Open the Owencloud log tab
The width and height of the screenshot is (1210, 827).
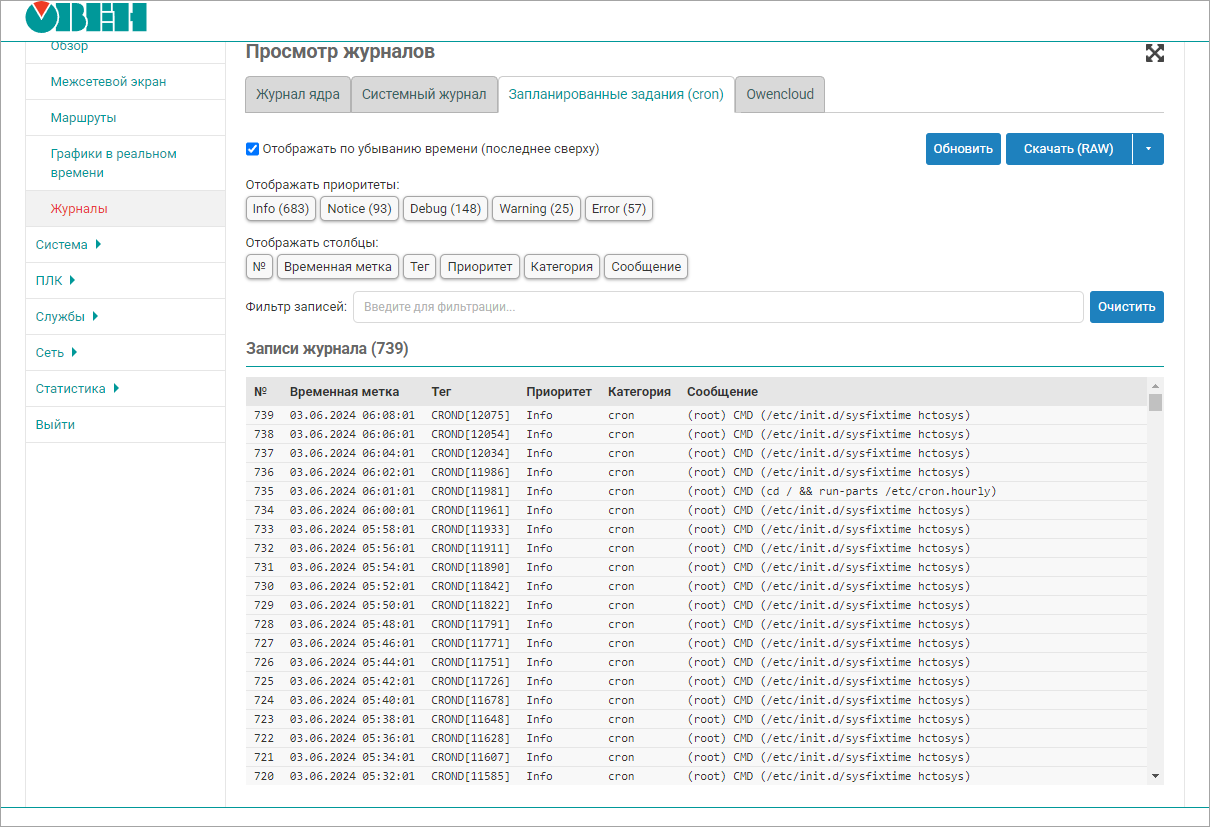click(780, 95)
